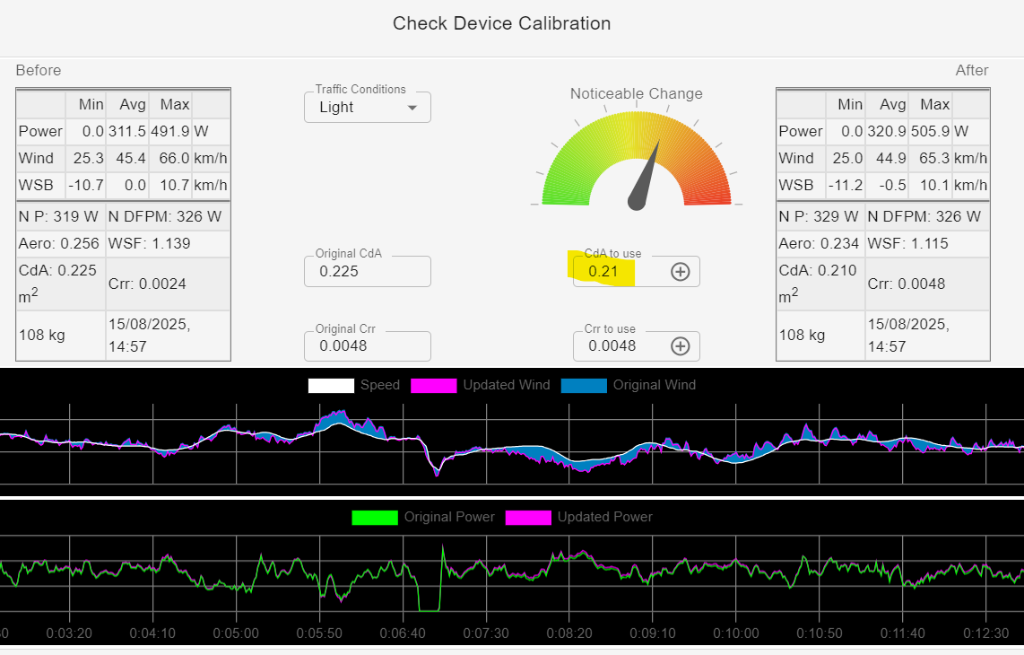Open the Traffic Conditions dropdown arrow
The image size is (1024, 655).
[412, 107]
